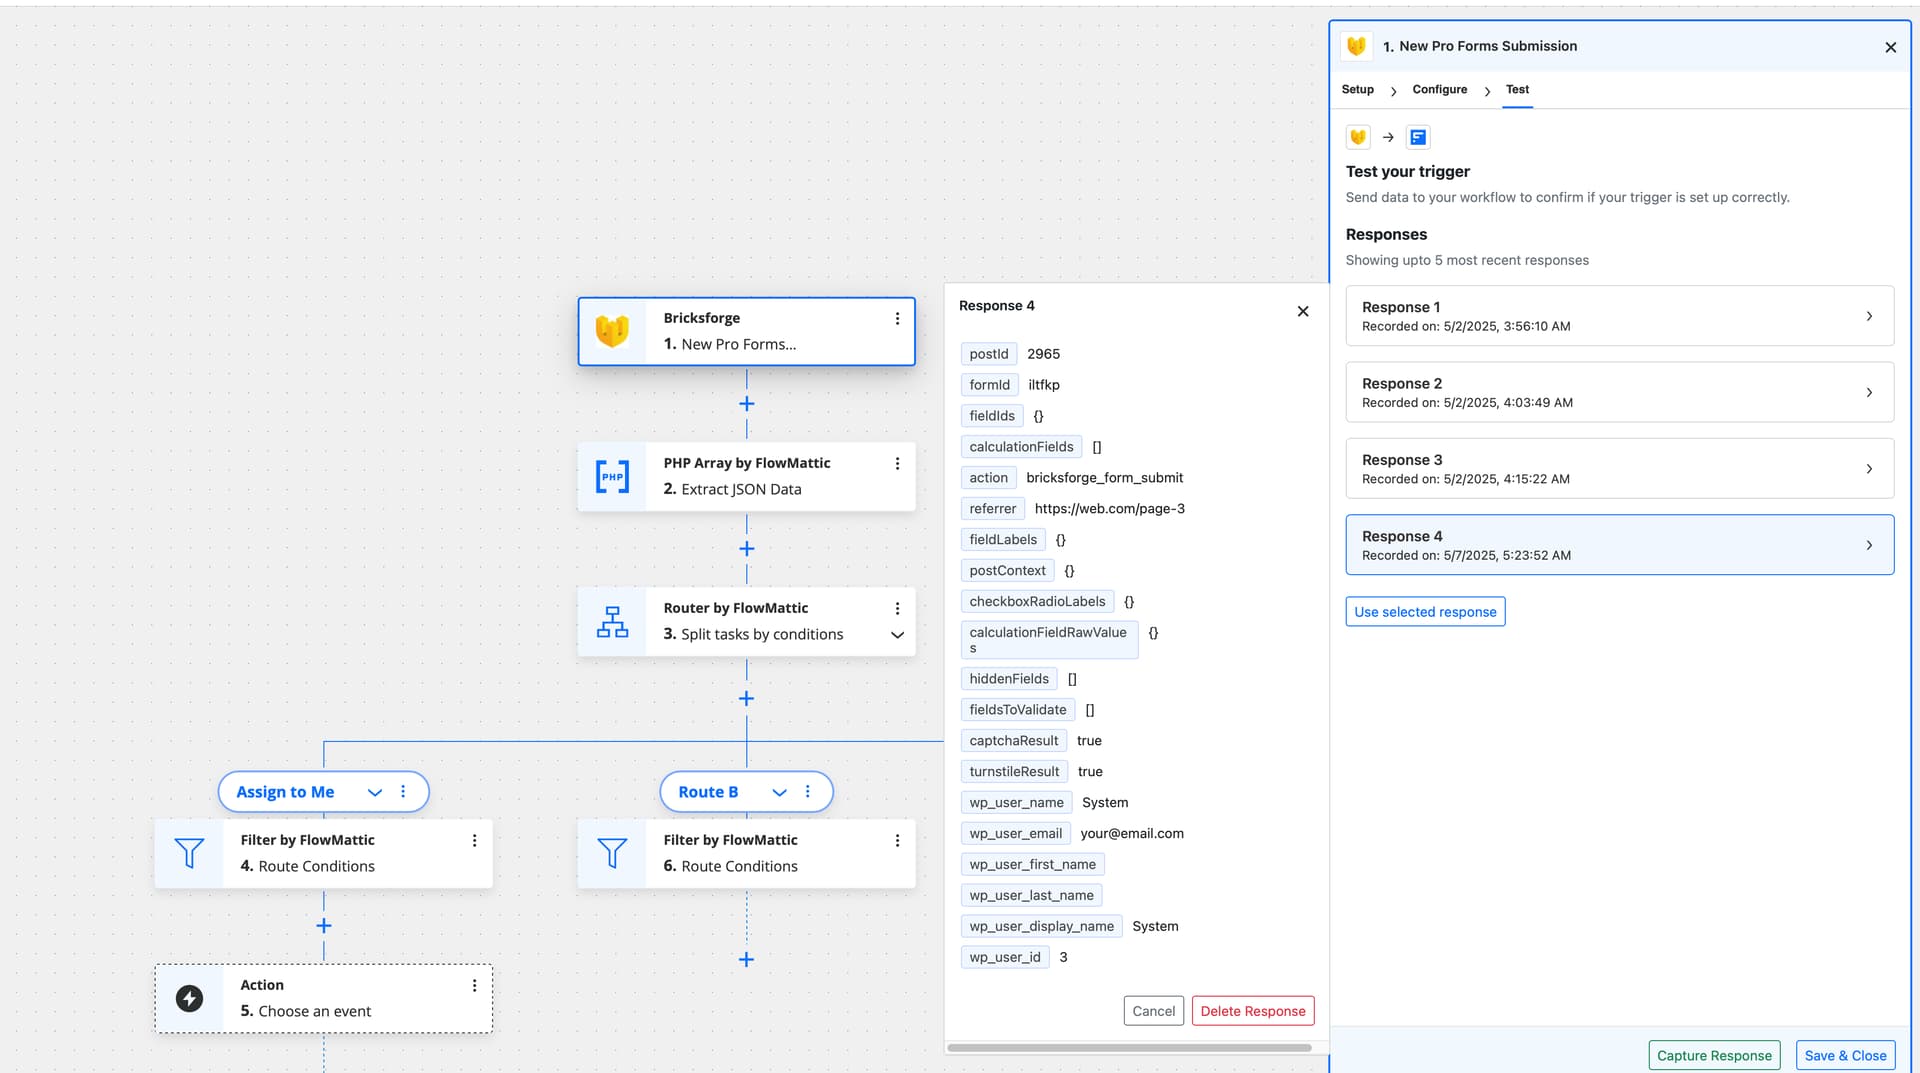Click Bricksforge icon in panel header
Screen dimensions: 1920x1073
pos(1357,46)
